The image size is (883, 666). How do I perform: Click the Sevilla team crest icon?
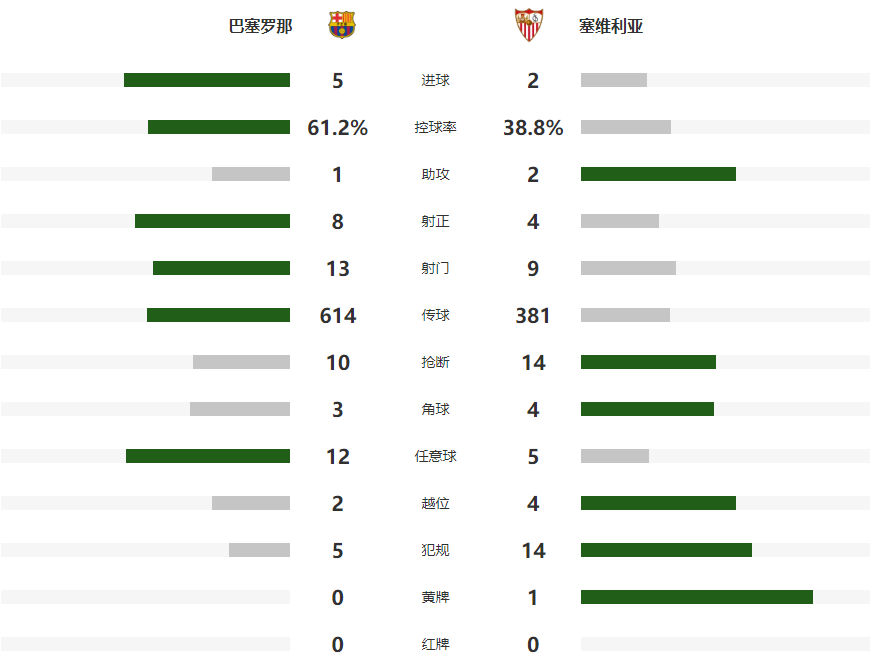coord(527,25)
